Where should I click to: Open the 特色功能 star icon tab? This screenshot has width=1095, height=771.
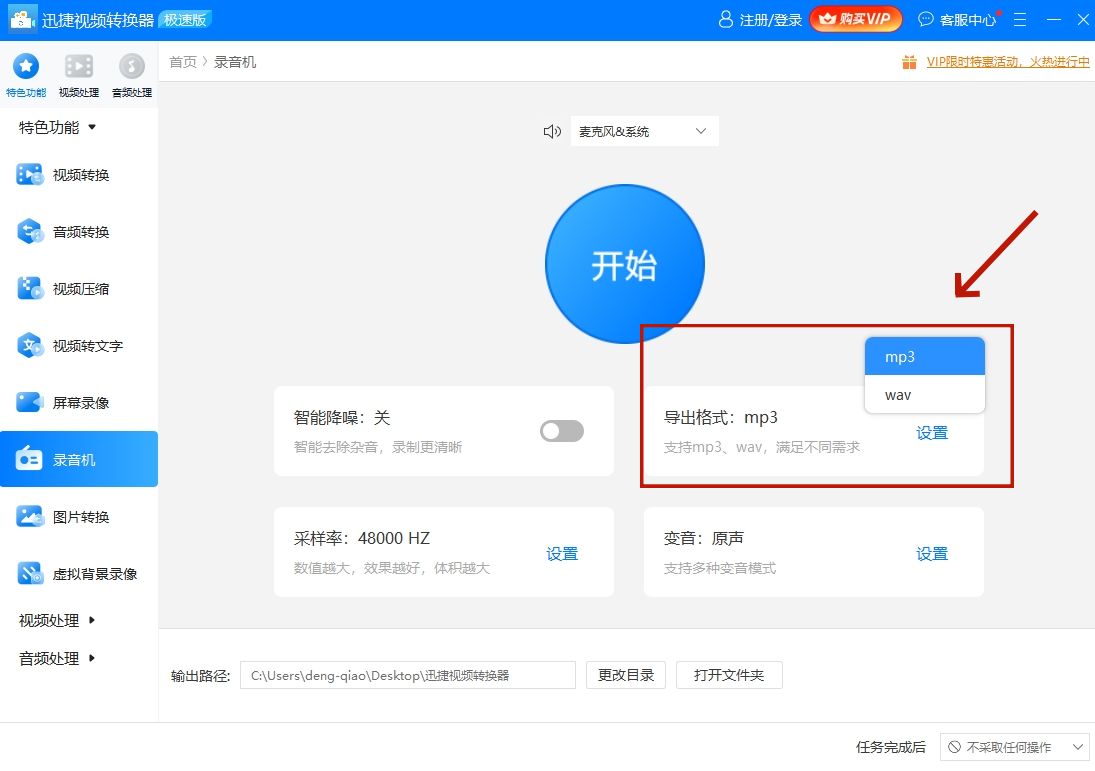coord(26,66)
